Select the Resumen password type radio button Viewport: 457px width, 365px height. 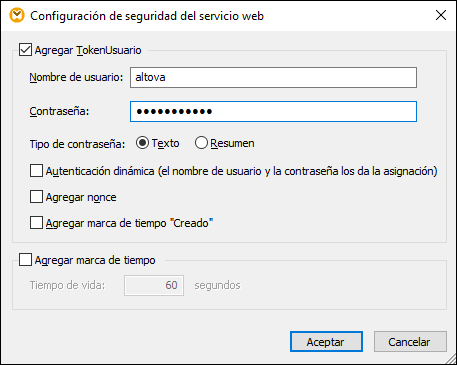[201, 143]
